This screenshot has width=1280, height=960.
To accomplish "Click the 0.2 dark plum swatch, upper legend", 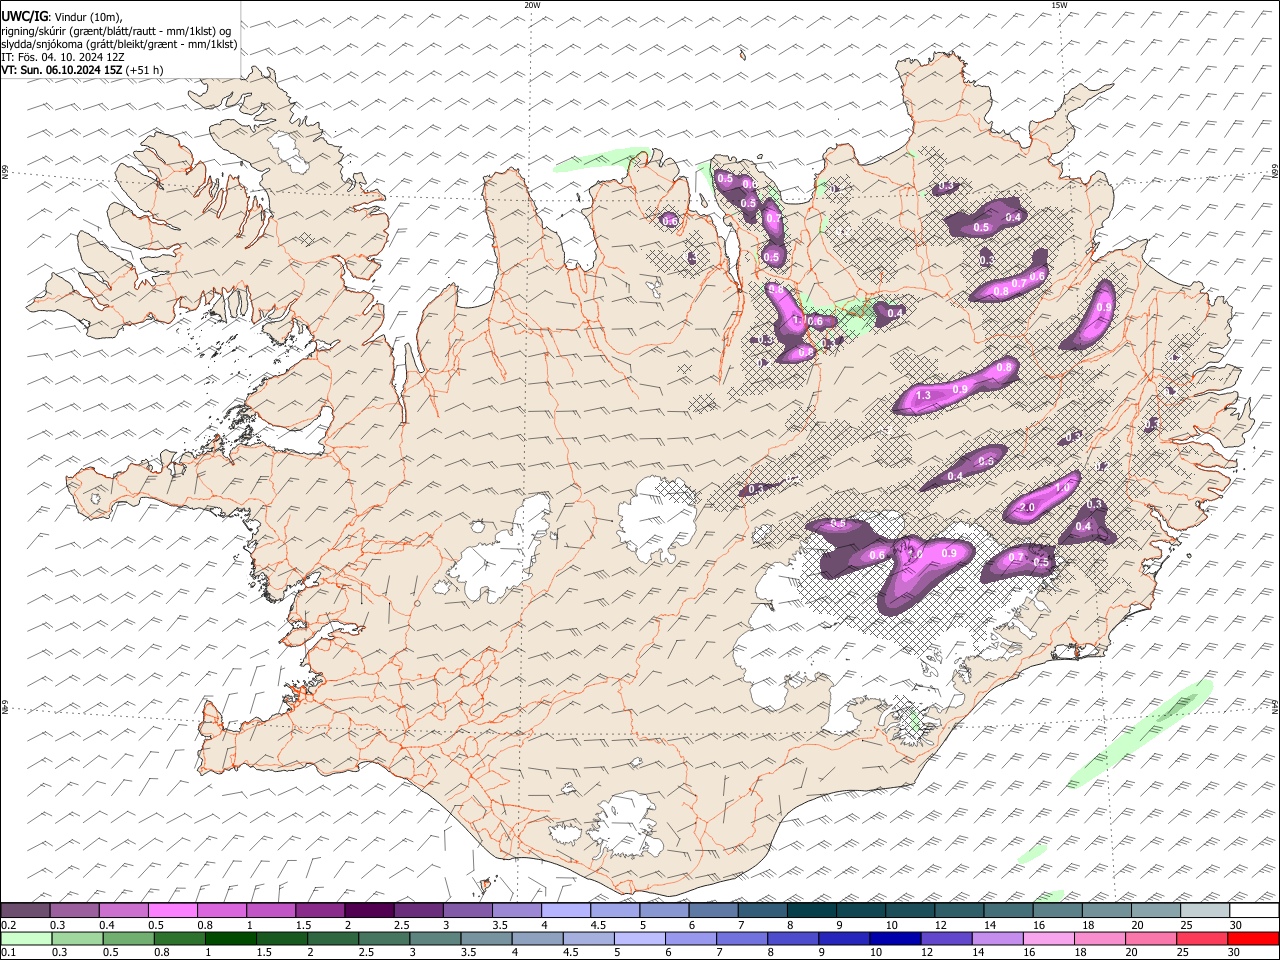I will click(x=26, y=910).
